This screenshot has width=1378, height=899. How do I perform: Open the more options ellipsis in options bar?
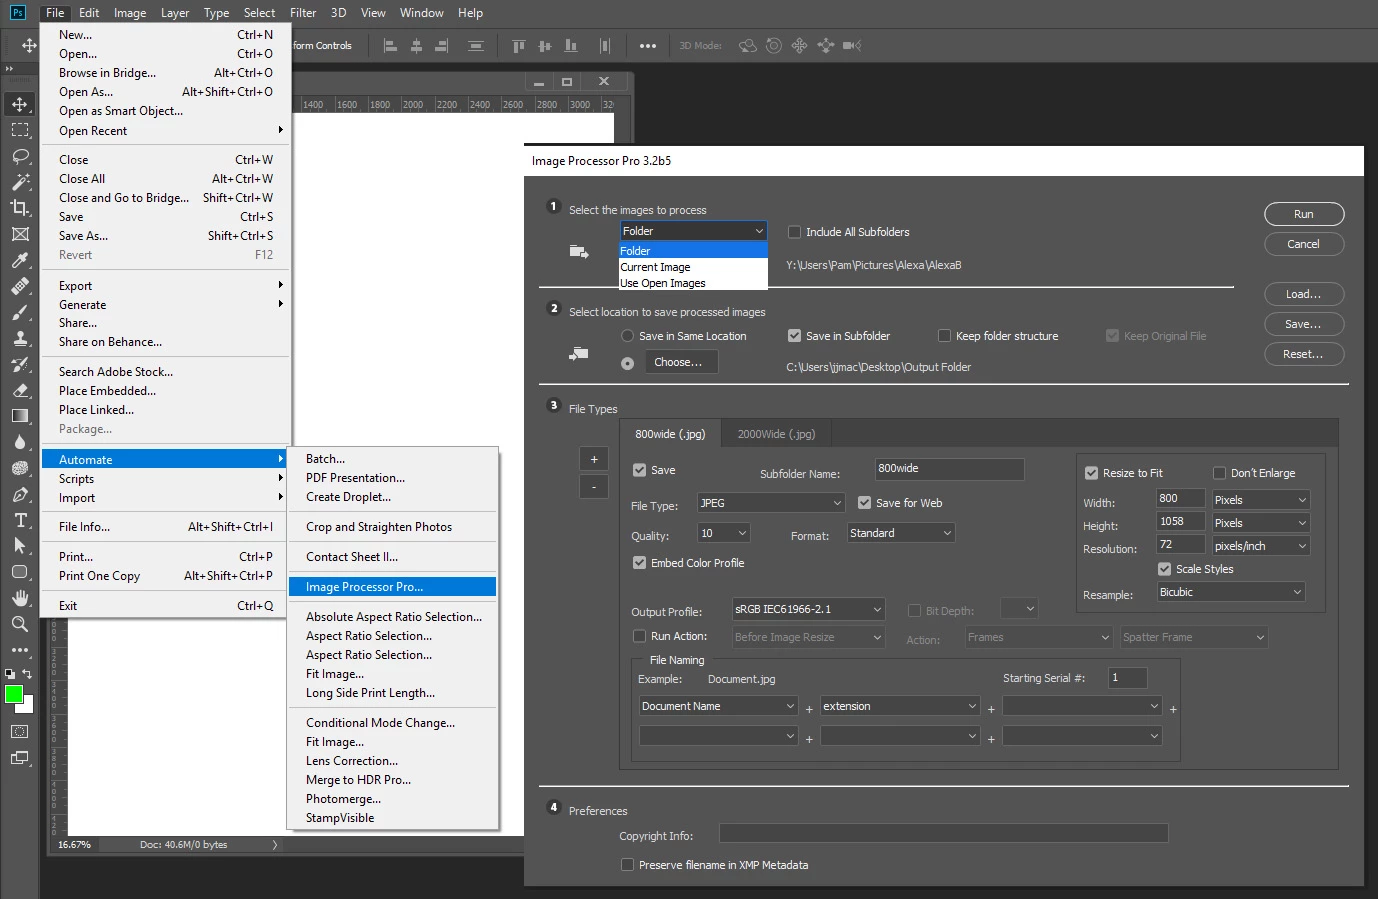click(x=648, y=46)
